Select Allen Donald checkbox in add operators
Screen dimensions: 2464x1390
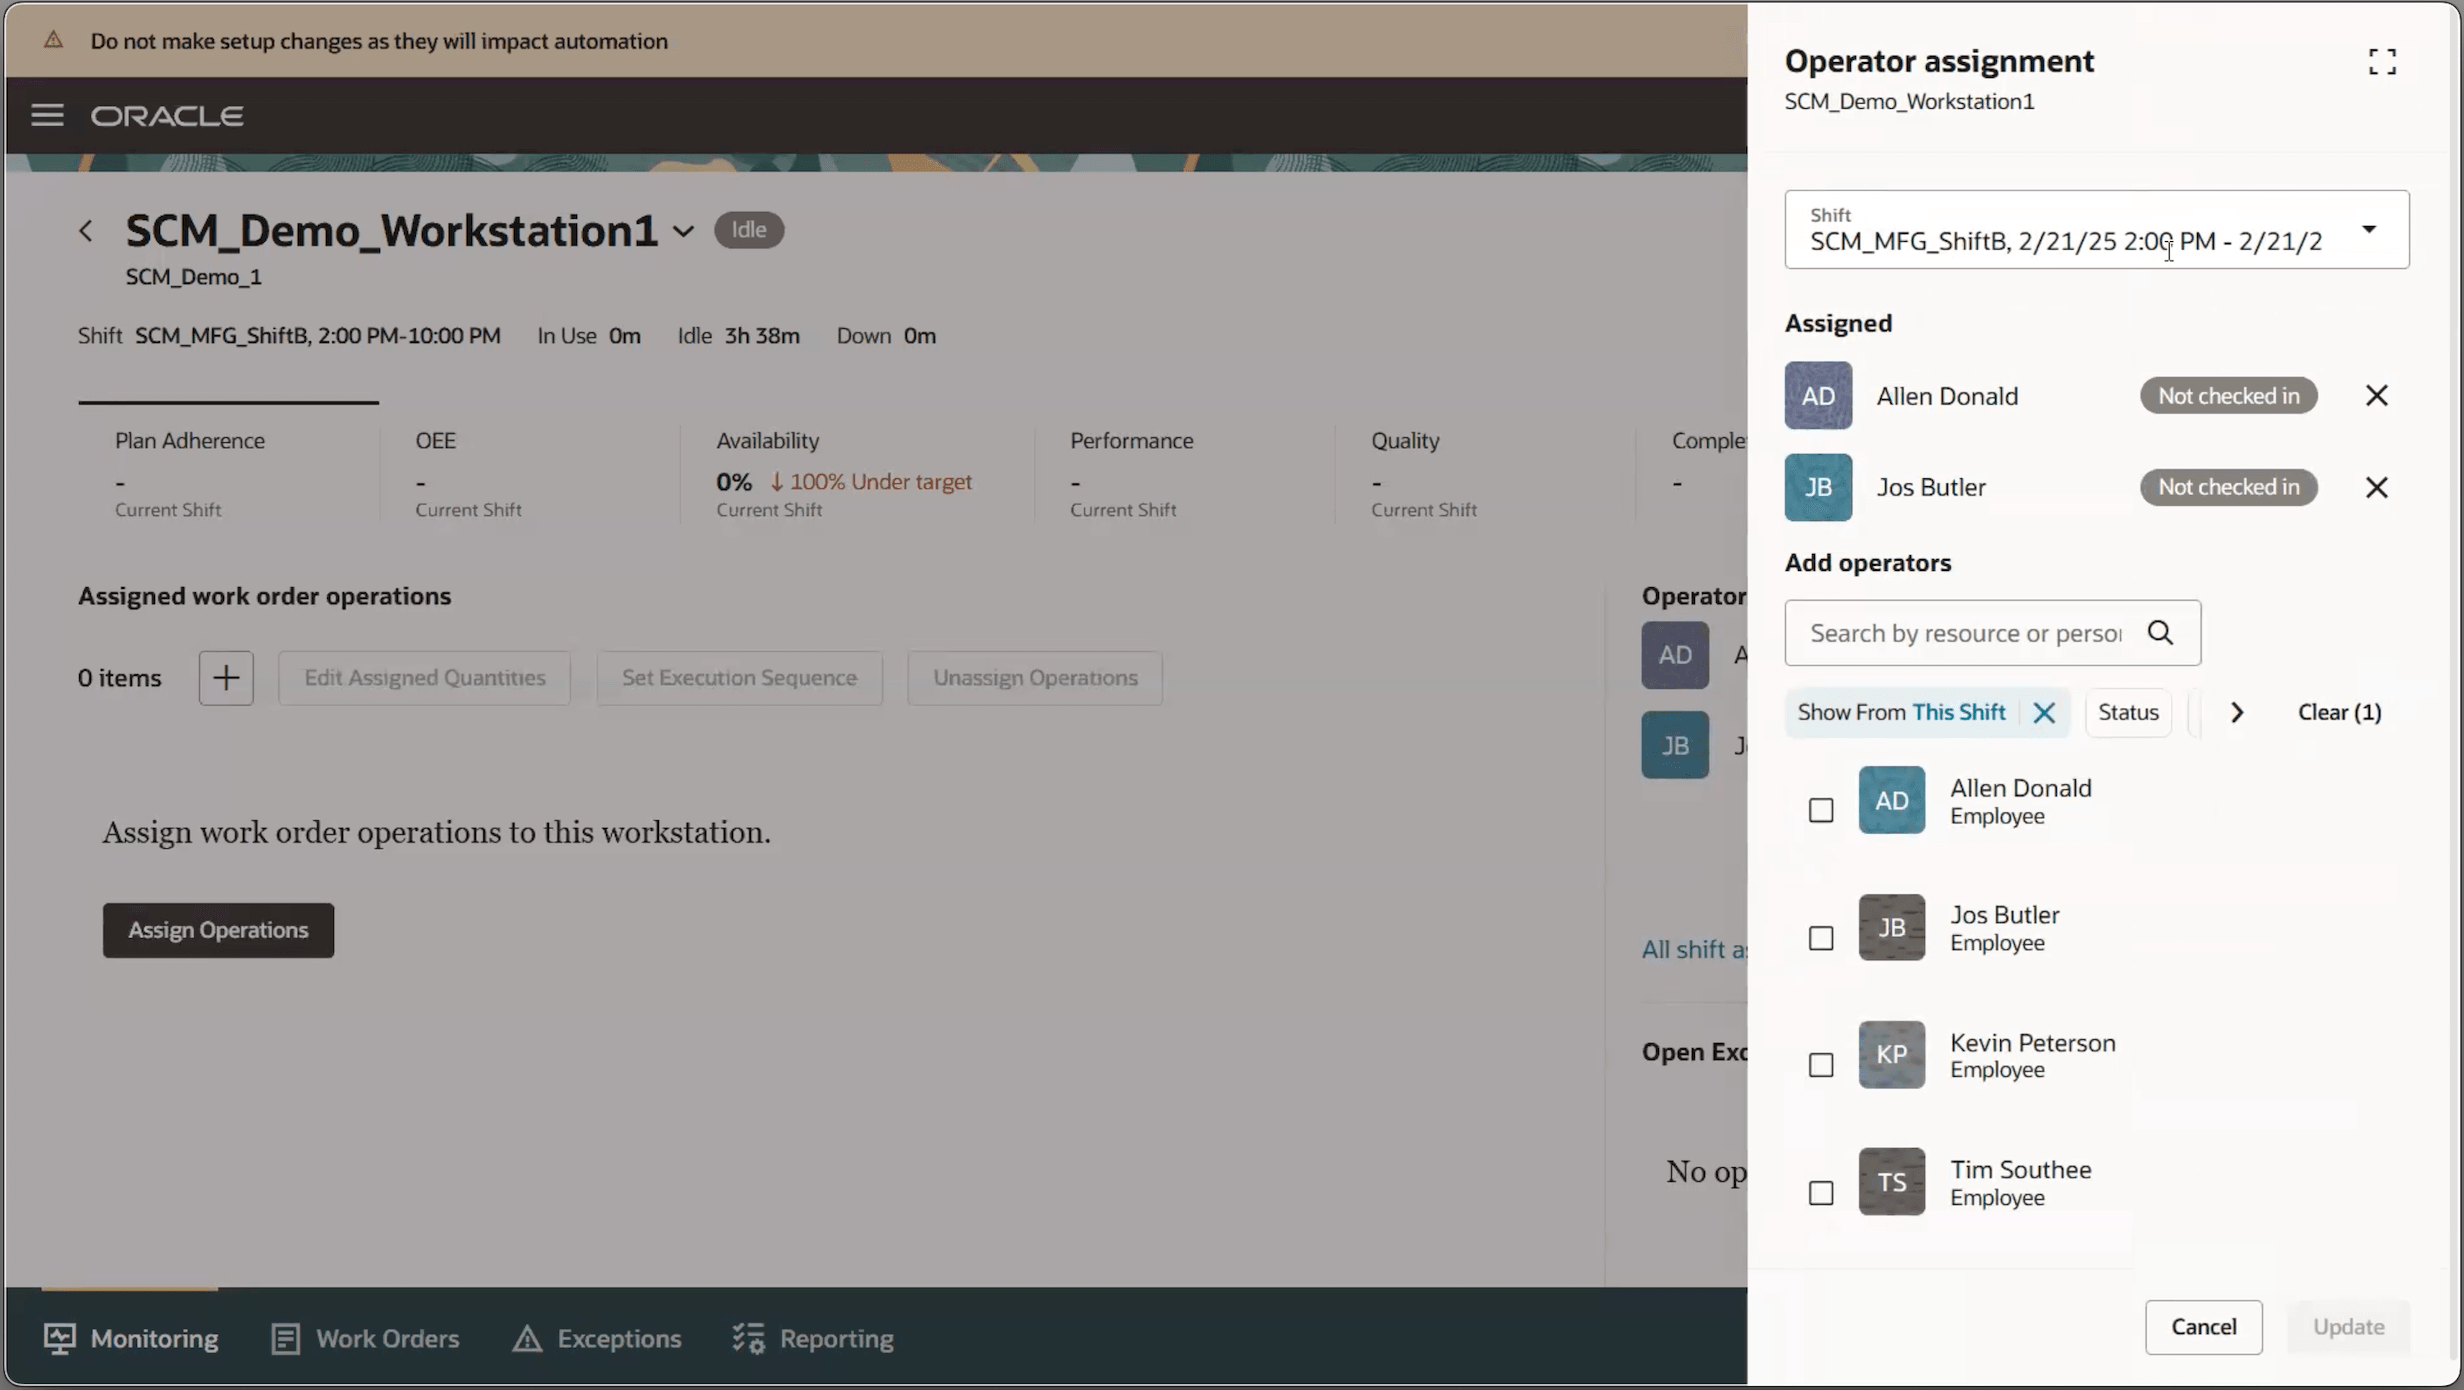pyautogui.click(x=1821, y=810)
